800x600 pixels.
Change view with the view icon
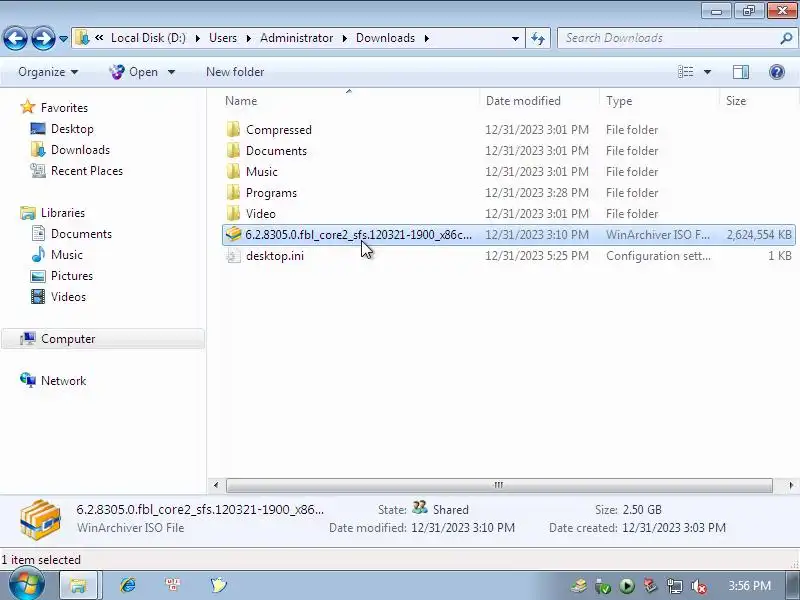[x=685, y=72]
